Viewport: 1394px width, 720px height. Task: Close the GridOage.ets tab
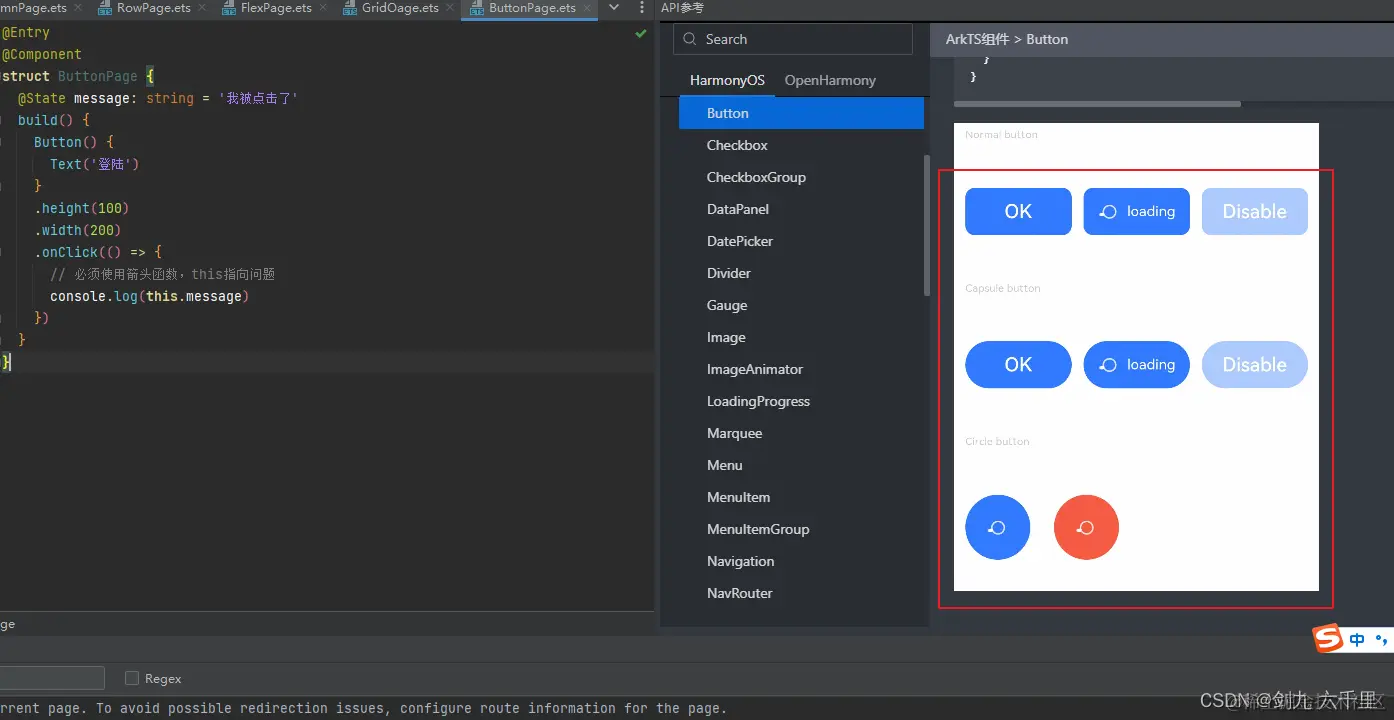tap(450, 8)
